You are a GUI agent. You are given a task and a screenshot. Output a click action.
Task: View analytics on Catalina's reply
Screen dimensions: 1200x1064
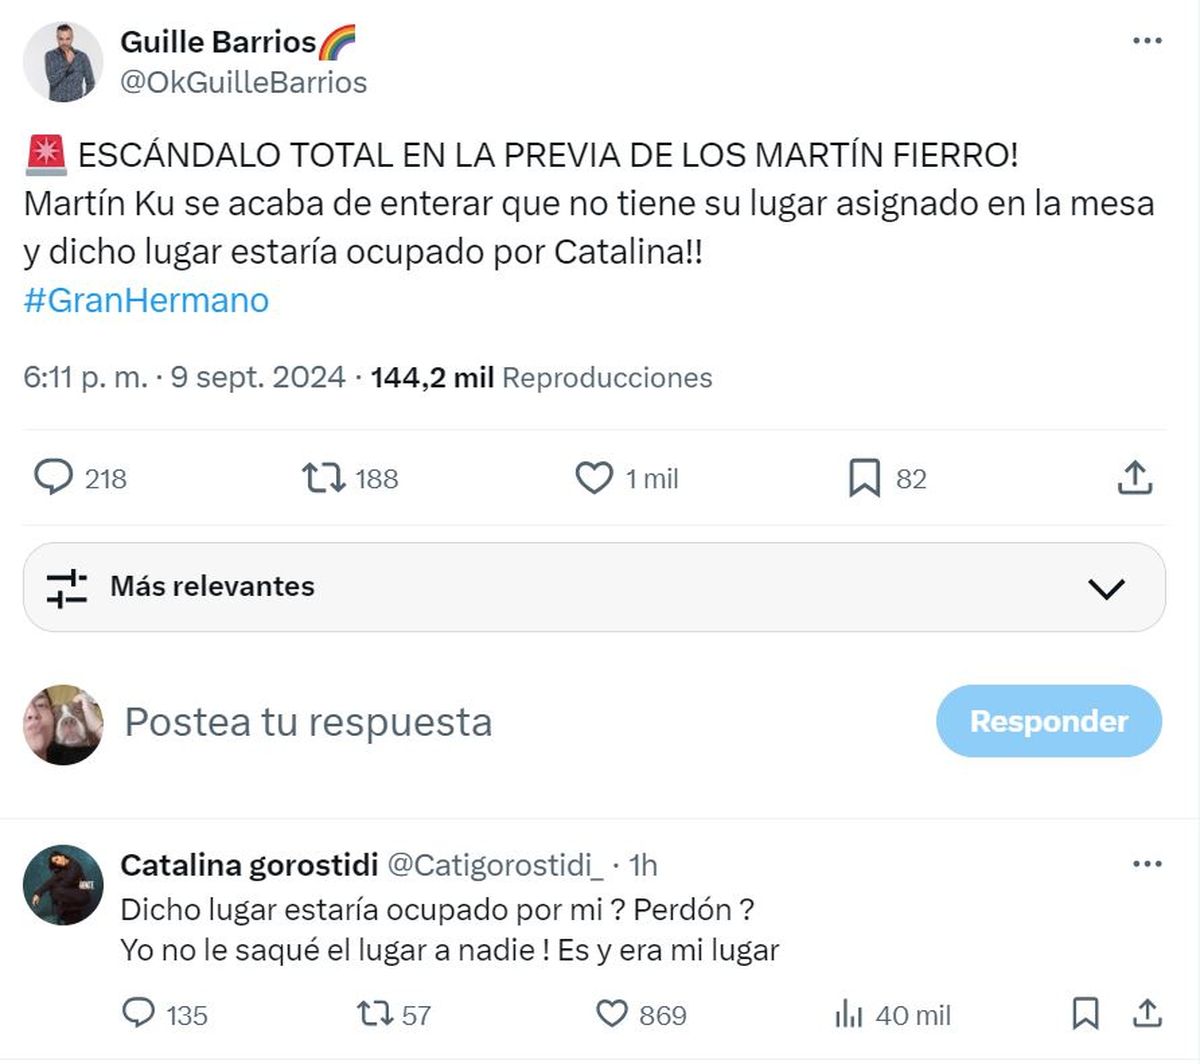click(x=848, y=1015)
